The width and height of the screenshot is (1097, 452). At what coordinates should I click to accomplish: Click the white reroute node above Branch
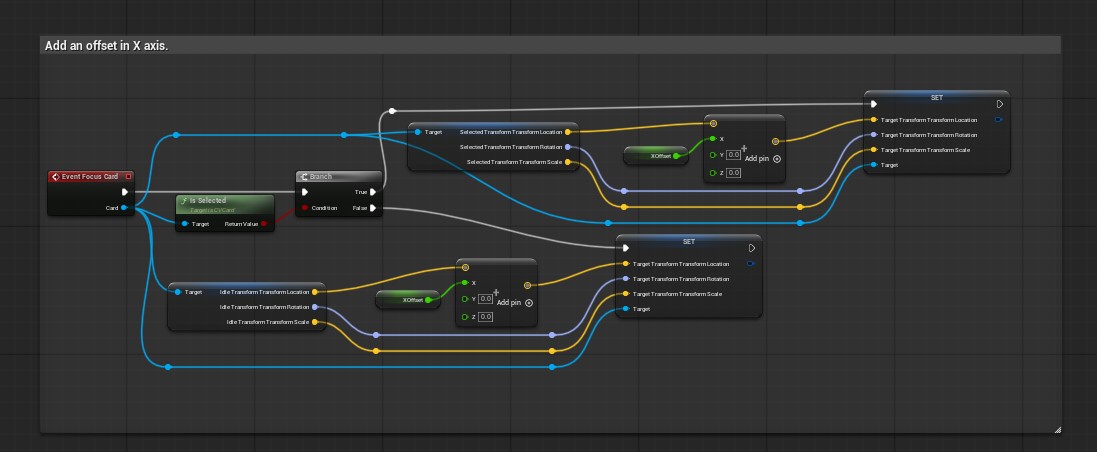point(392,111)
